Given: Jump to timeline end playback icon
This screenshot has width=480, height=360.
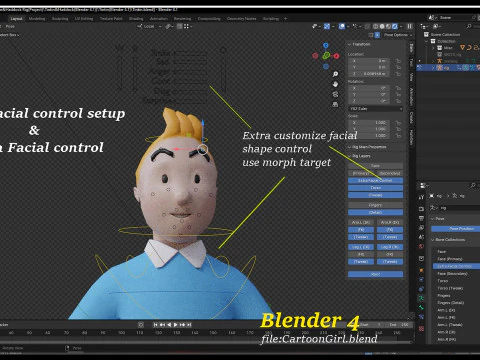Looking at the screenshot, I should [189, 325].
